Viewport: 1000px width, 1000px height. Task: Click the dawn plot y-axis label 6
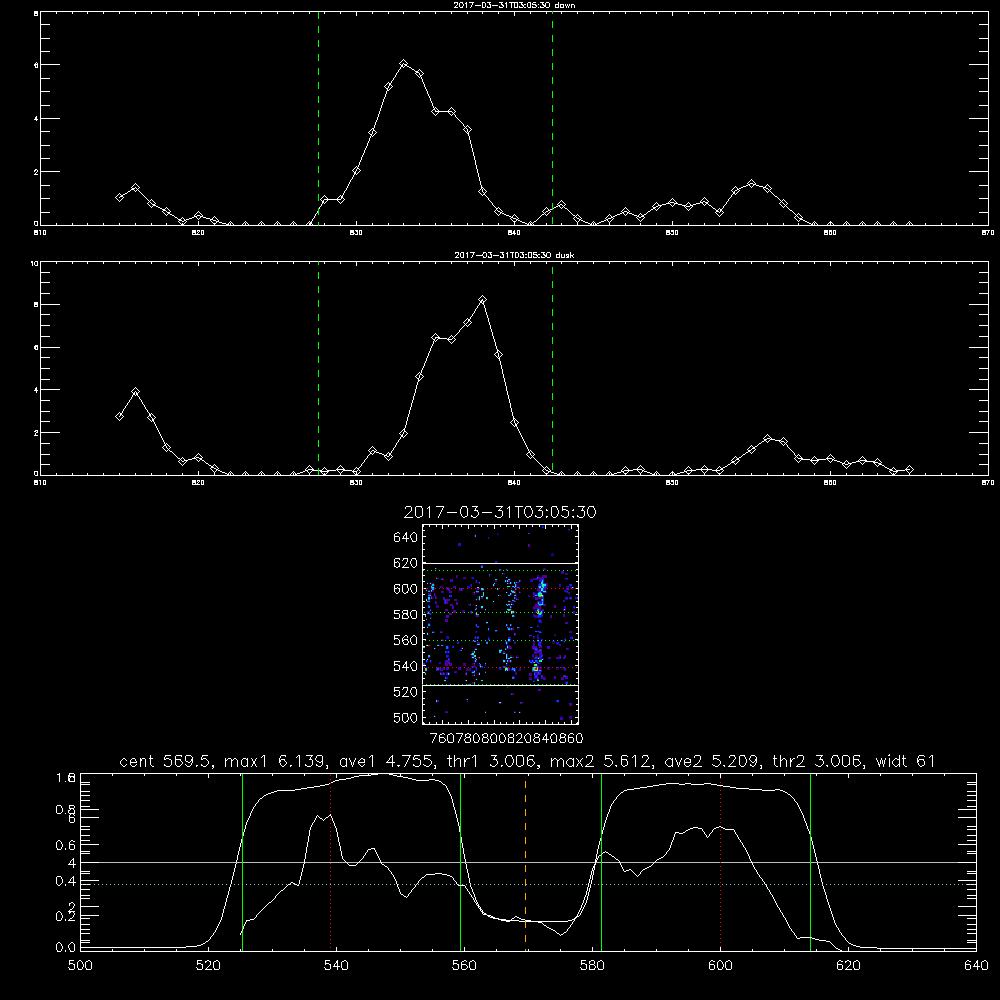[x=36, y=65]
